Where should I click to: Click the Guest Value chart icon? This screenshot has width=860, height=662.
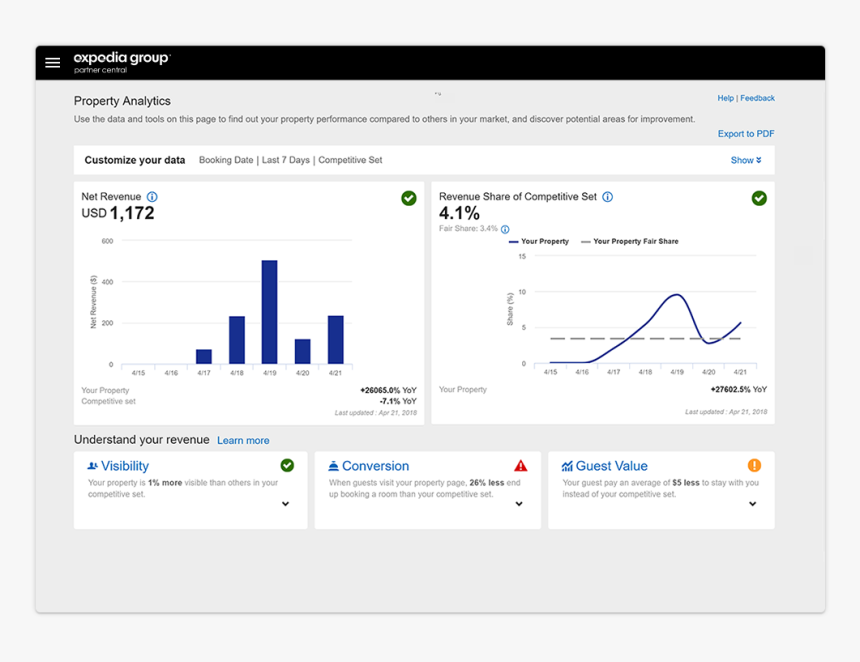[x=567, y=466]
